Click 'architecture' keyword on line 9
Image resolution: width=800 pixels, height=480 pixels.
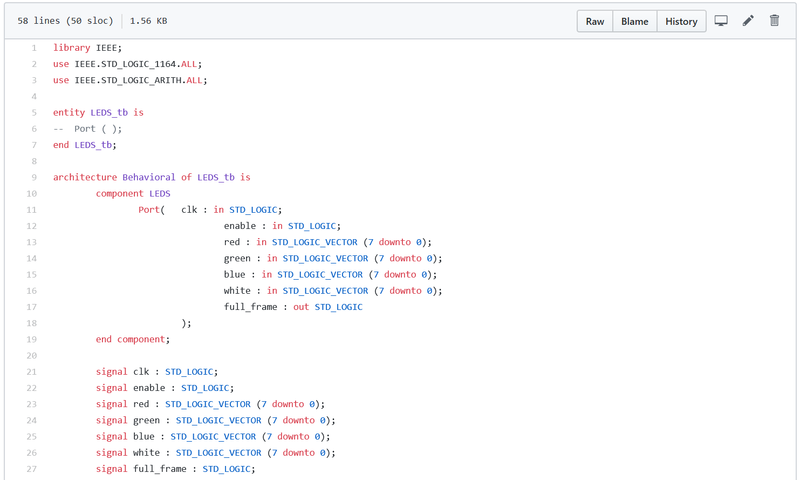(x=85, y=178)
